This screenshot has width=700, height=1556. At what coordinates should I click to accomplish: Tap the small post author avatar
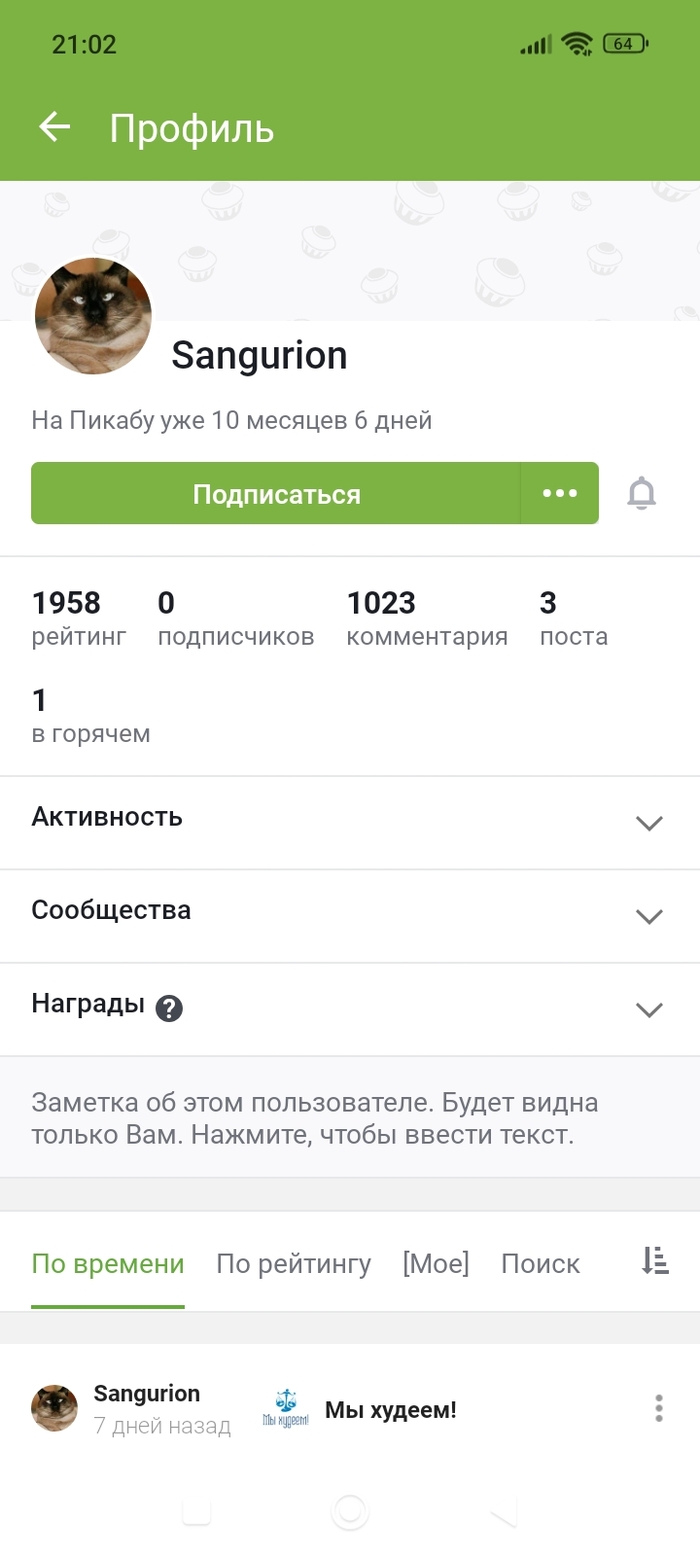click(54, 1408)
